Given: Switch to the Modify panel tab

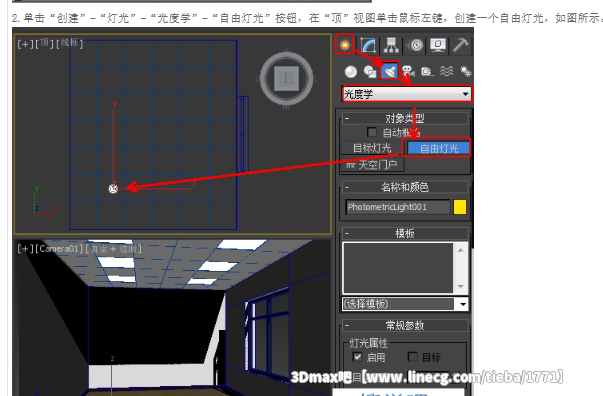Looking at the screenshot, I should tap(368, 45).
